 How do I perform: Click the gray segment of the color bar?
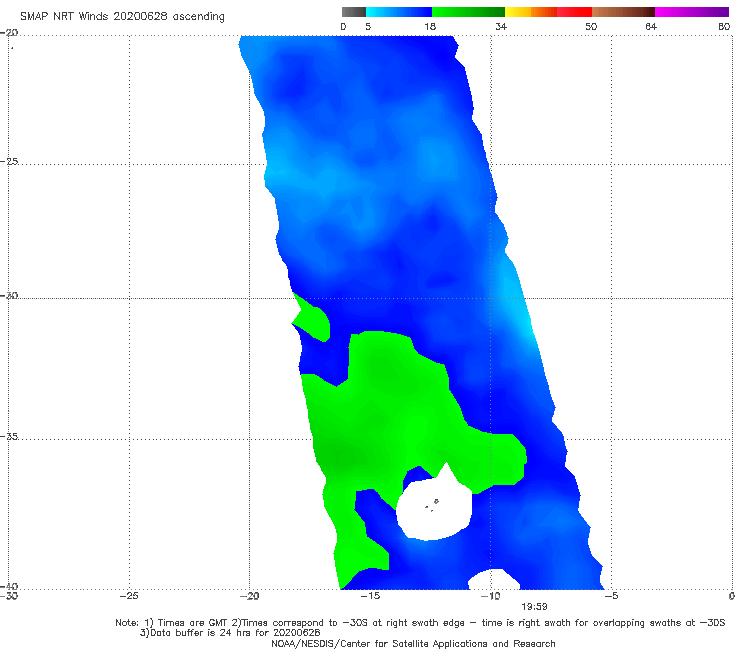pyautogui.click(x=354, y=12)
